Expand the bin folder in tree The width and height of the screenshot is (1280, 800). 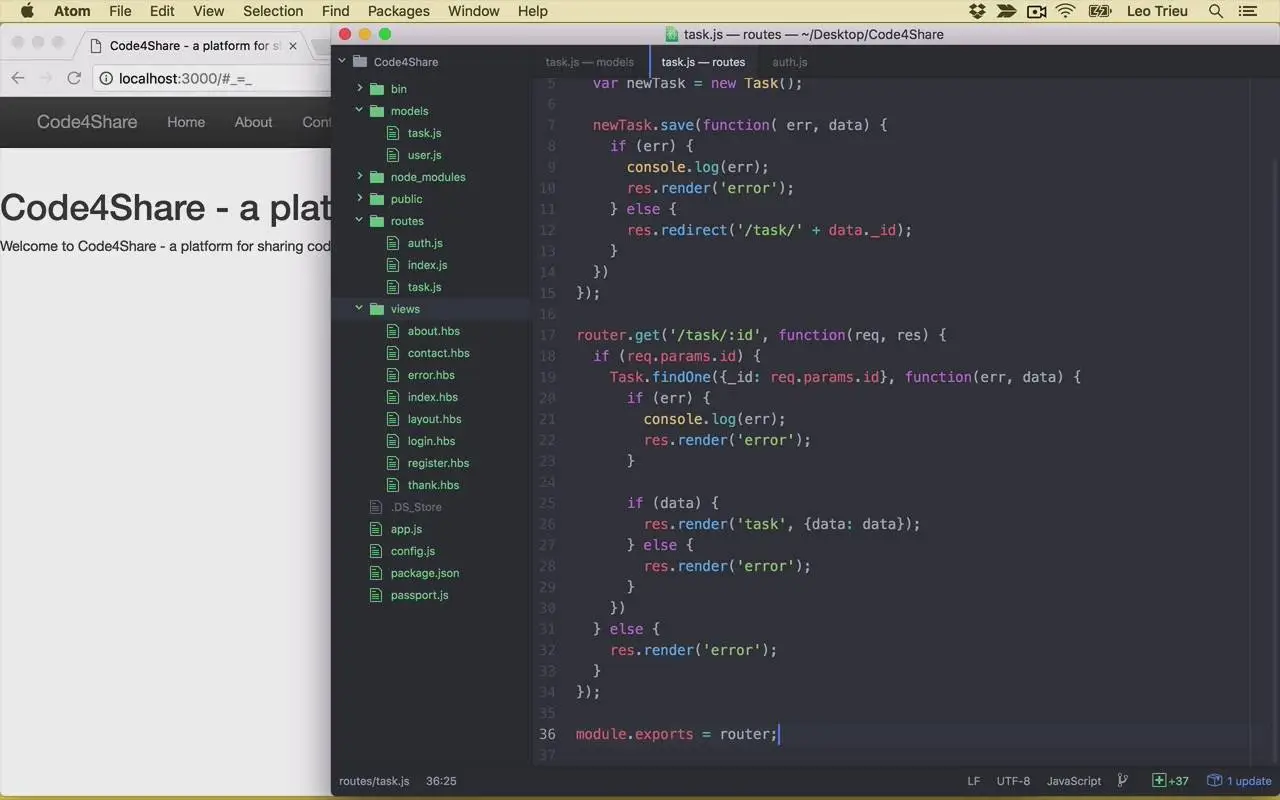point(360,89)
